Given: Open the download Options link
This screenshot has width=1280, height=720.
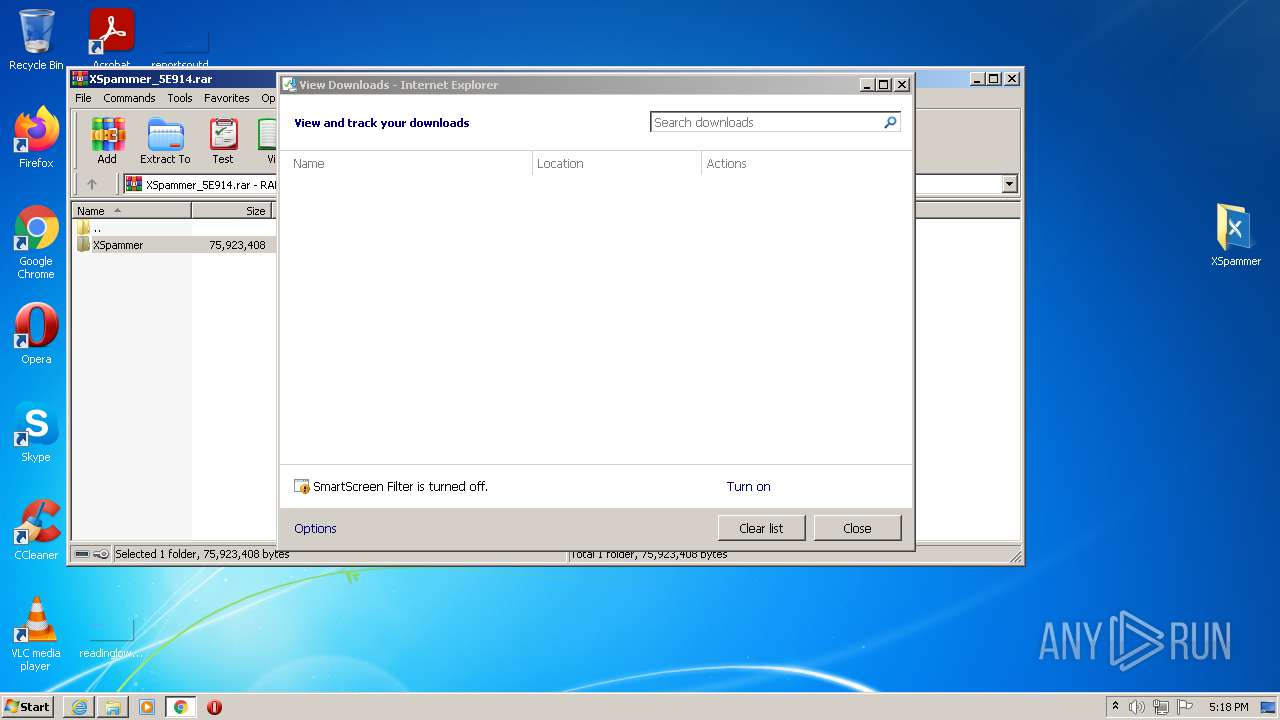Looking at the screenshot, I should pyautogui.click(x=315, y=529).
